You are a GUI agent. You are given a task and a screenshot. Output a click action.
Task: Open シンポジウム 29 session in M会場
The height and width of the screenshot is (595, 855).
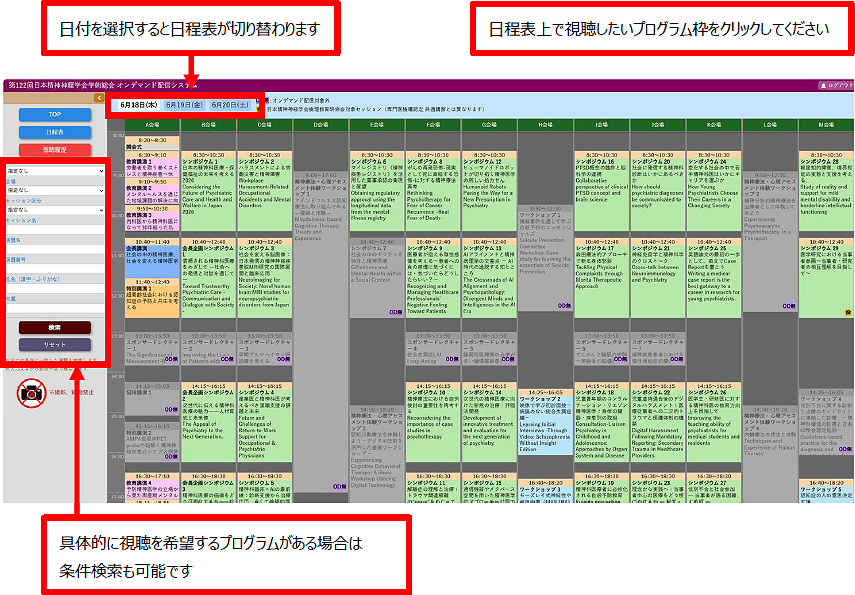pyautogui.click(x=826, y=278)
